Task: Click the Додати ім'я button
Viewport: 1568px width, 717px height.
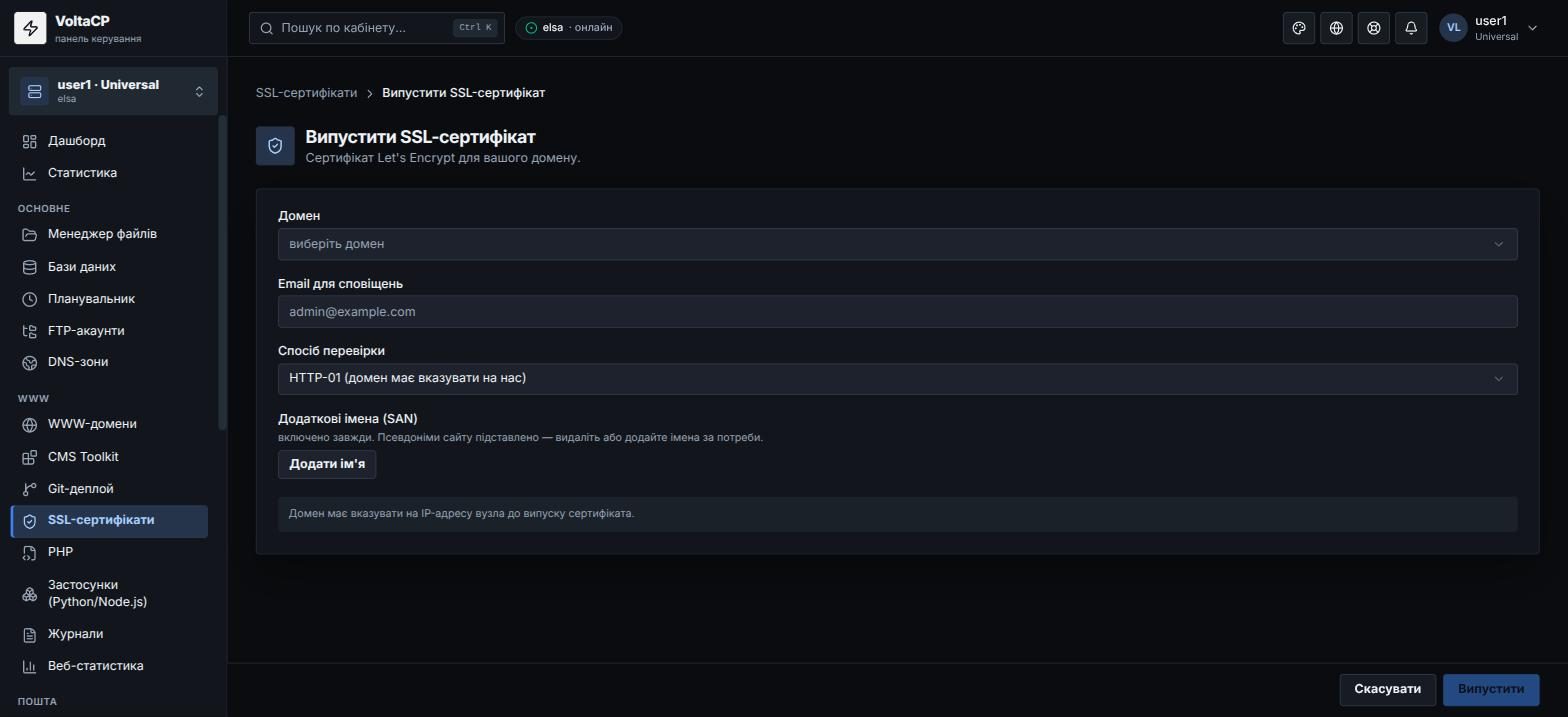Action: (327, 464)
